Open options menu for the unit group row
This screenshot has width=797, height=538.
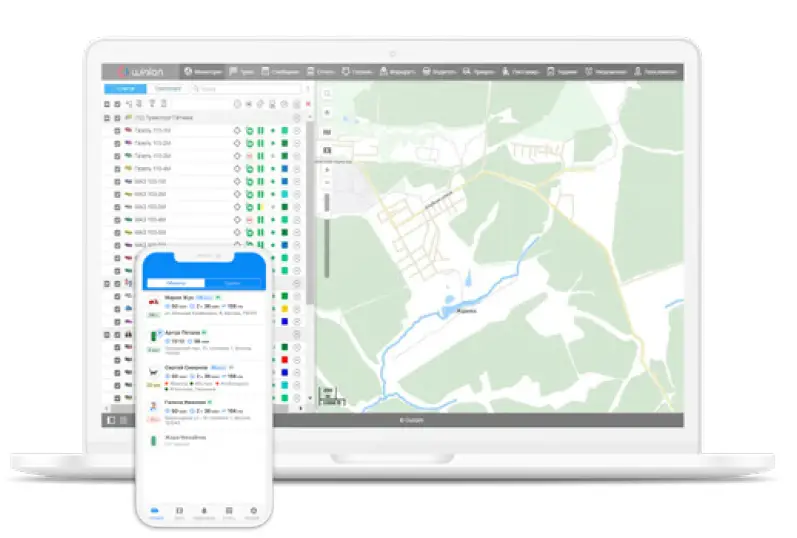(x=297, y=118)
